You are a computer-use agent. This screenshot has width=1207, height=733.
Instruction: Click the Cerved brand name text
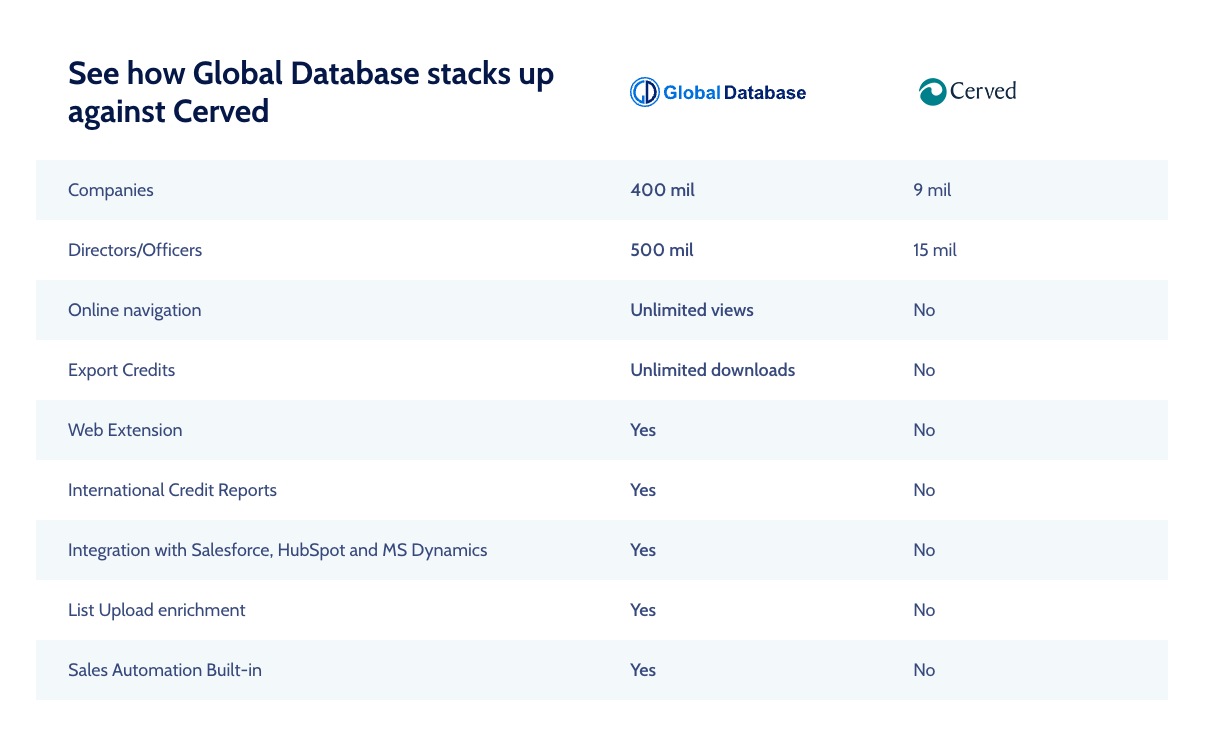(982, 91)
